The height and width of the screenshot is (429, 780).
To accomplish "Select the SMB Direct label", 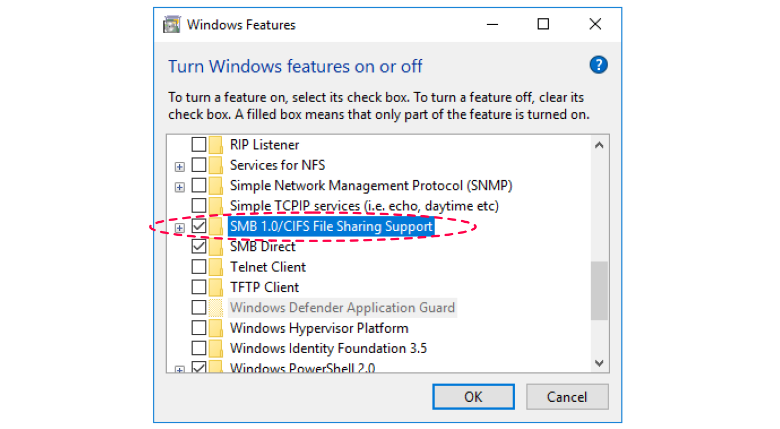I will pyautogui.click(x=263, y=247).
